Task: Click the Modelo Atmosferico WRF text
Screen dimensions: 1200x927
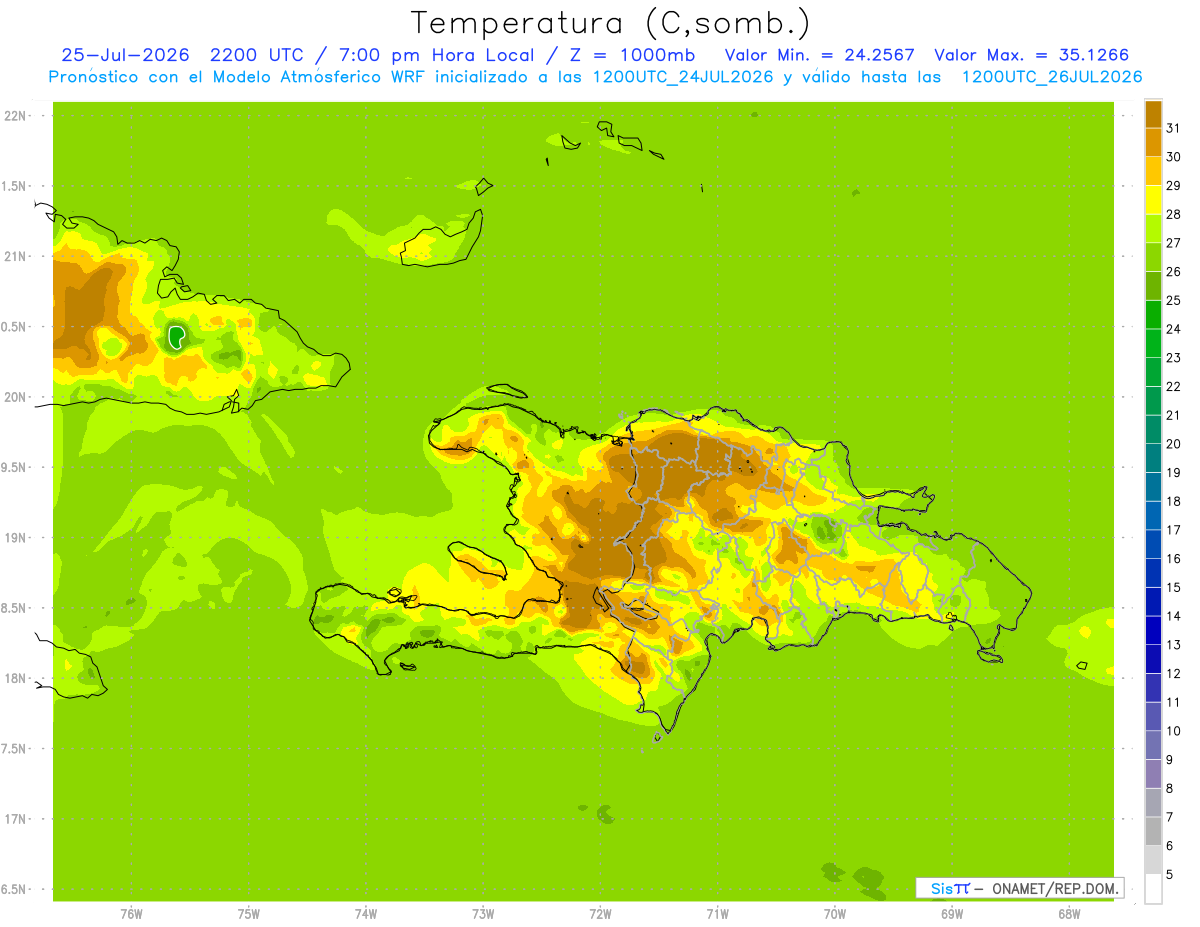Action: pos(319,77)
